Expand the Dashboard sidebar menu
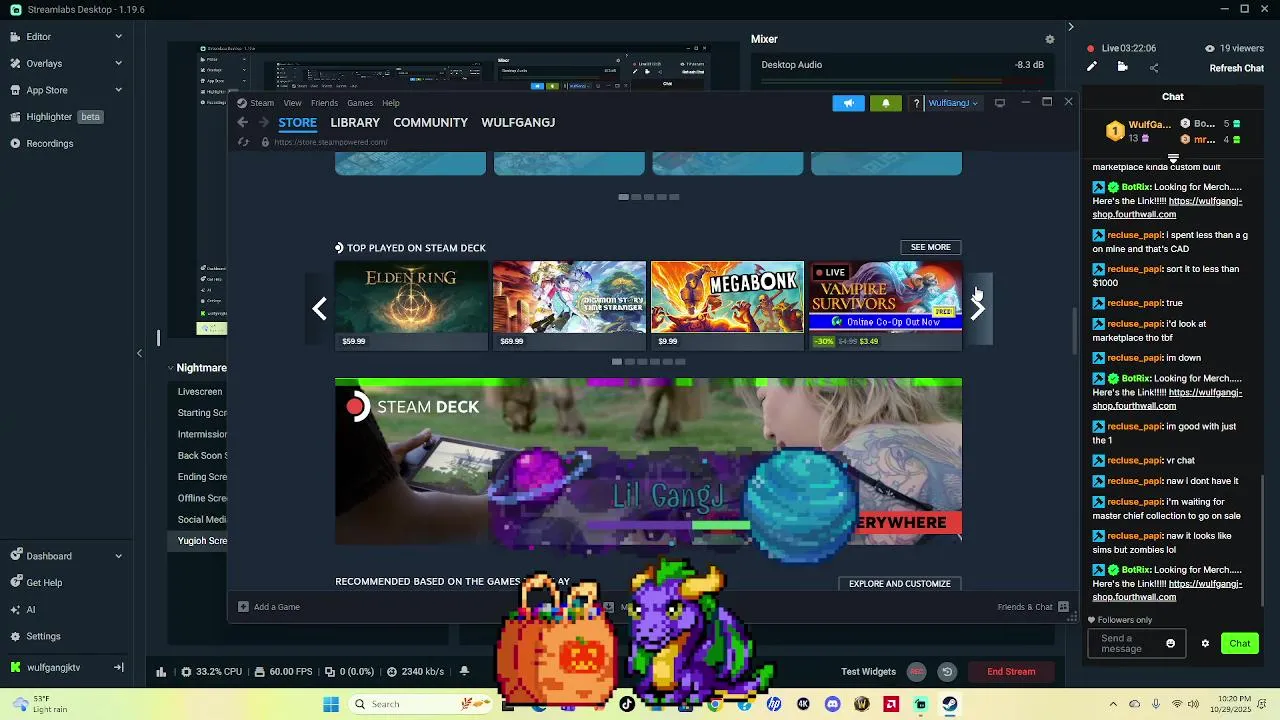The image size is (1280, 720). point(118,556)
